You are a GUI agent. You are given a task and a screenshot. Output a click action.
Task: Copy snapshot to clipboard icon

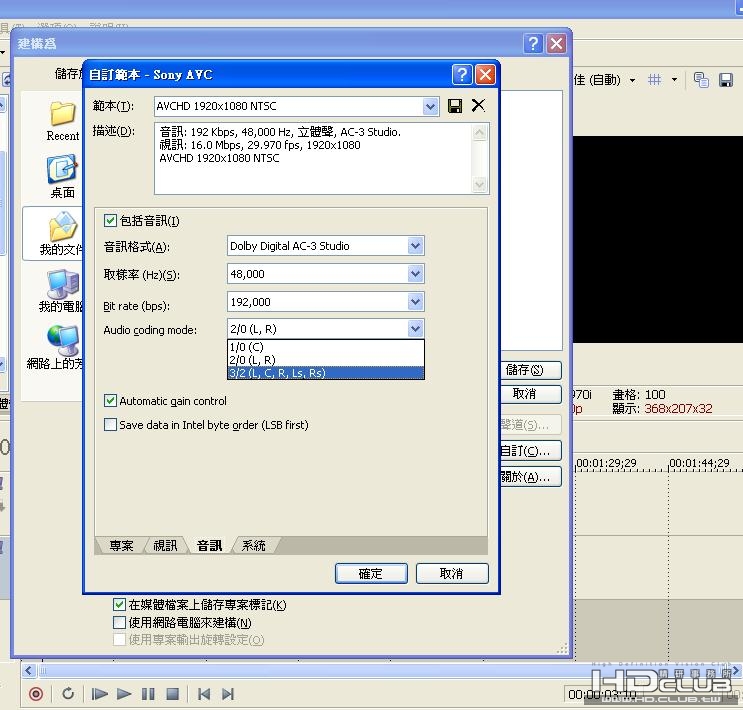pyautogui.click(x=701, y=80)
